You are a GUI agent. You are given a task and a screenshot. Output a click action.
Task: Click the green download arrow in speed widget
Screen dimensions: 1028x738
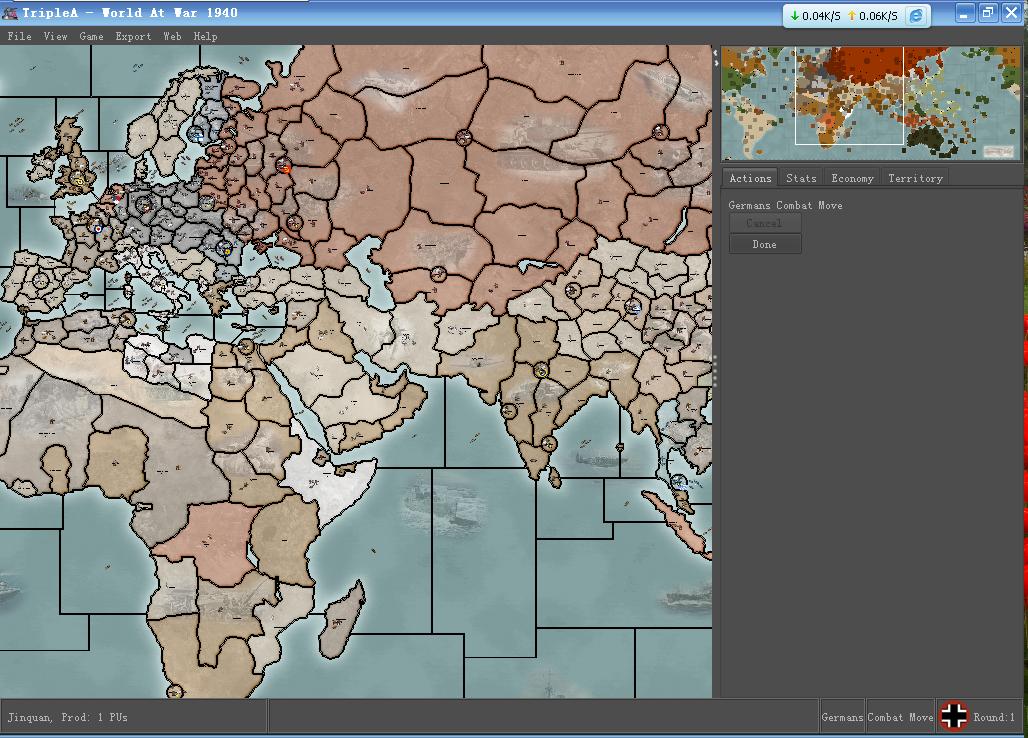click(x=795, y=16)
